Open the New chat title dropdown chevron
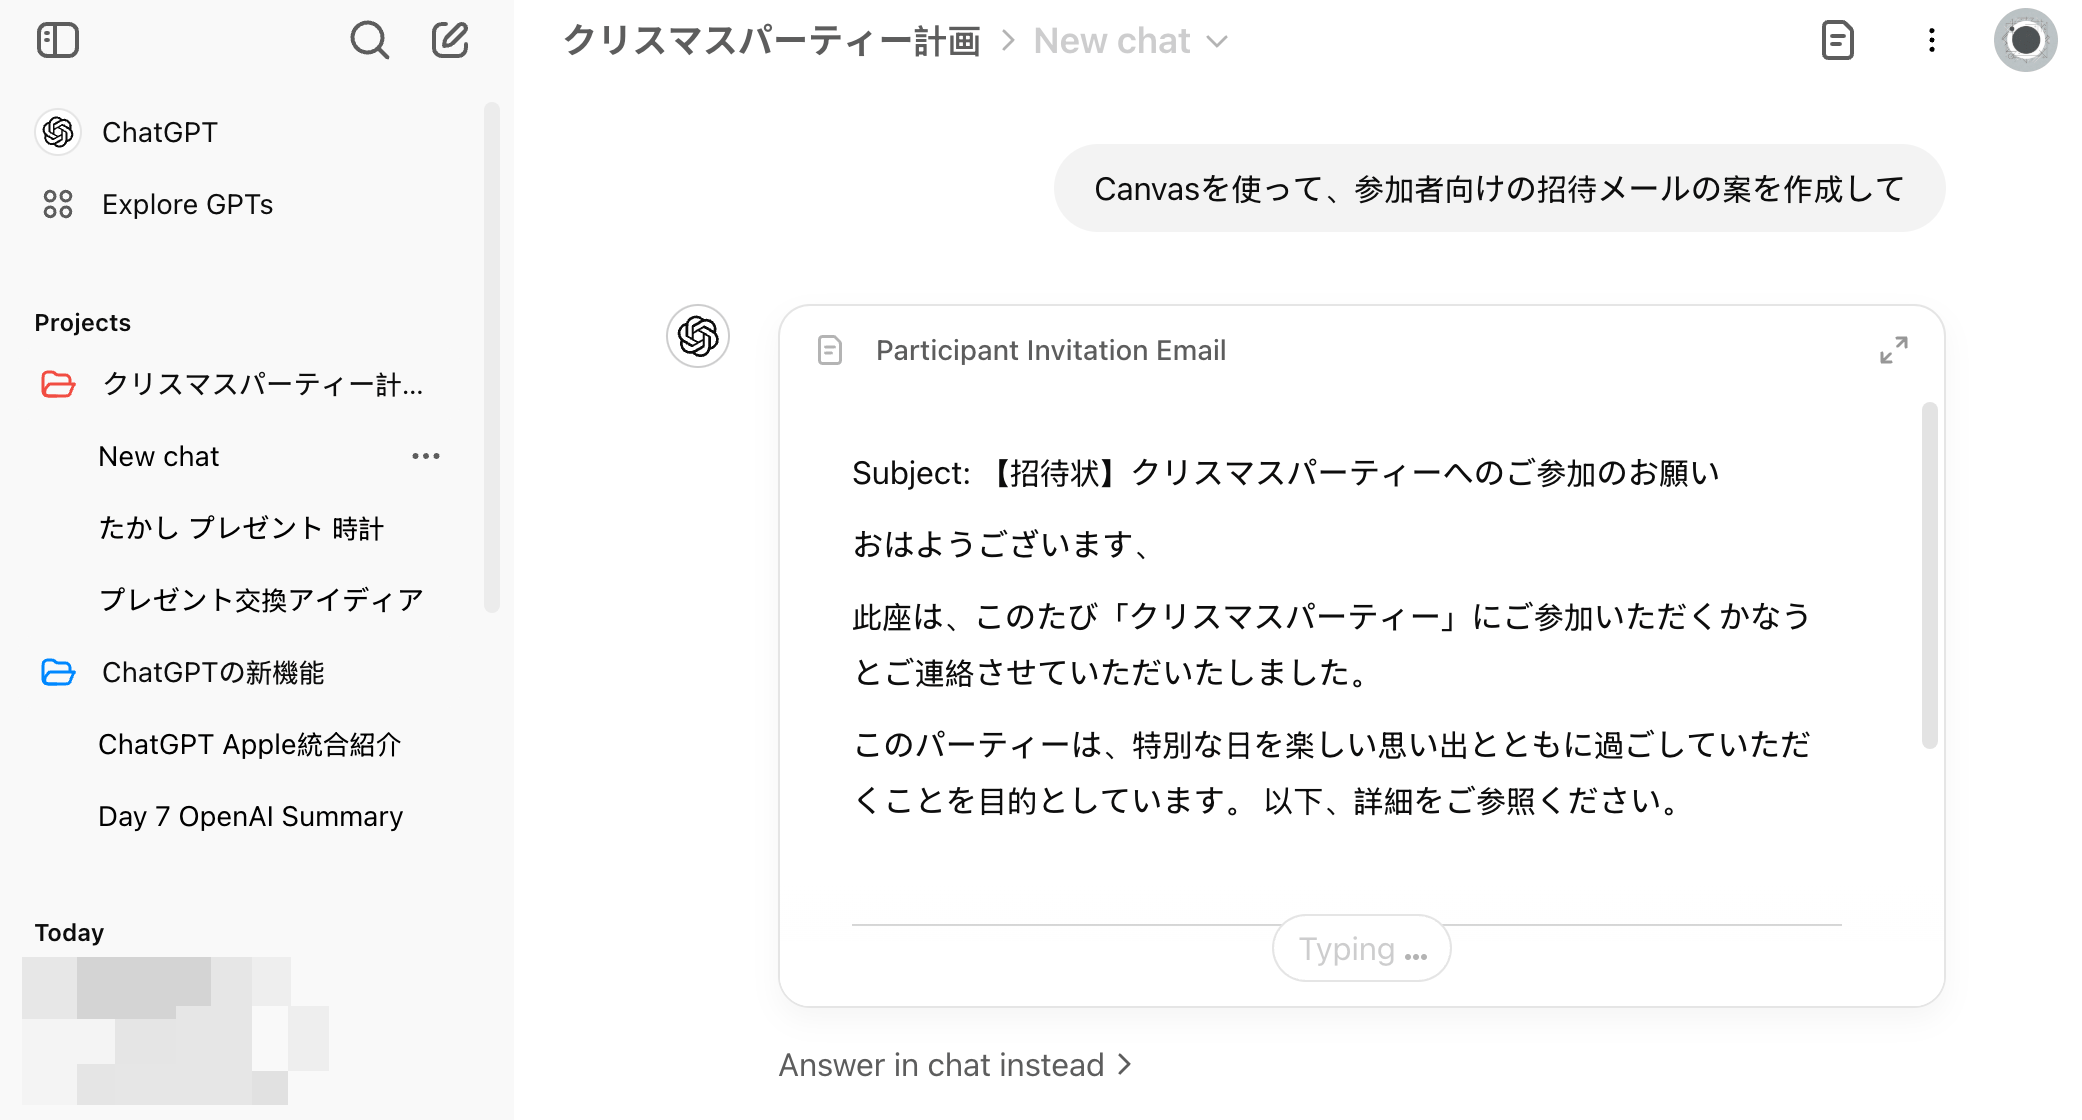This screenshot has width=2082, height=1120. click(1217, 42)
